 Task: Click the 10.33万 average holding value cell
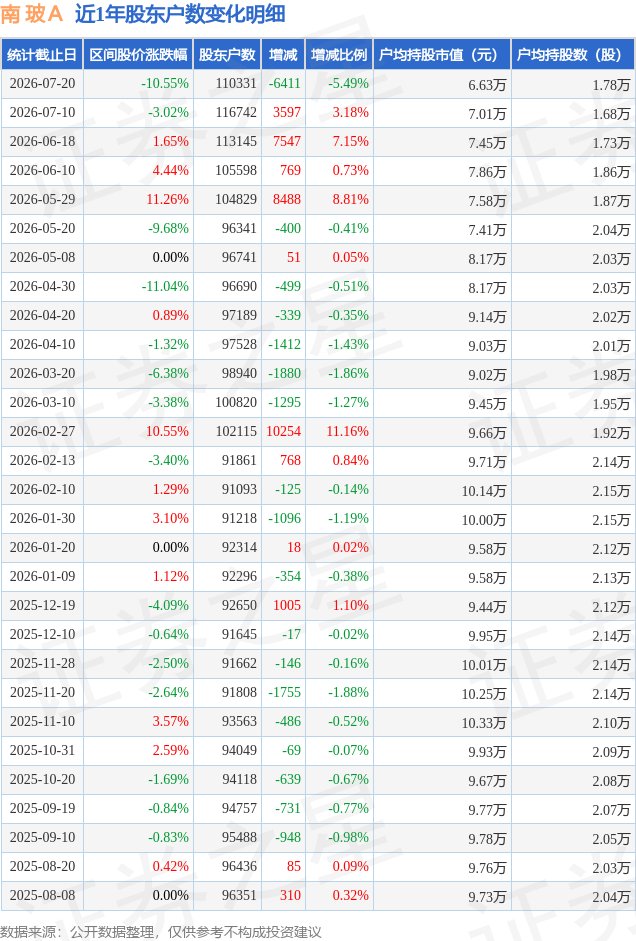tap(484, 723)
